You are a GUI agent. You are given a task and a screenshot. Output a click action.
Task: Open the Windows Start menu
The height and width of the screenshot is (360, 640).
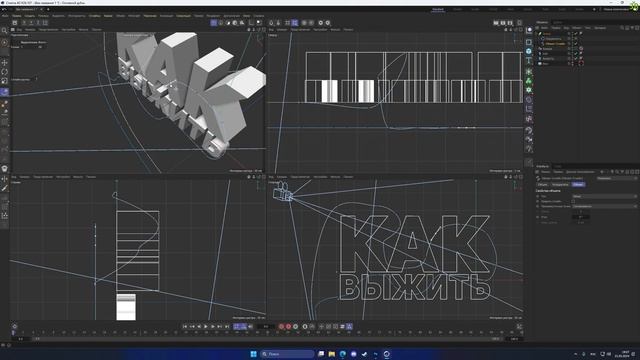(253, 354)
